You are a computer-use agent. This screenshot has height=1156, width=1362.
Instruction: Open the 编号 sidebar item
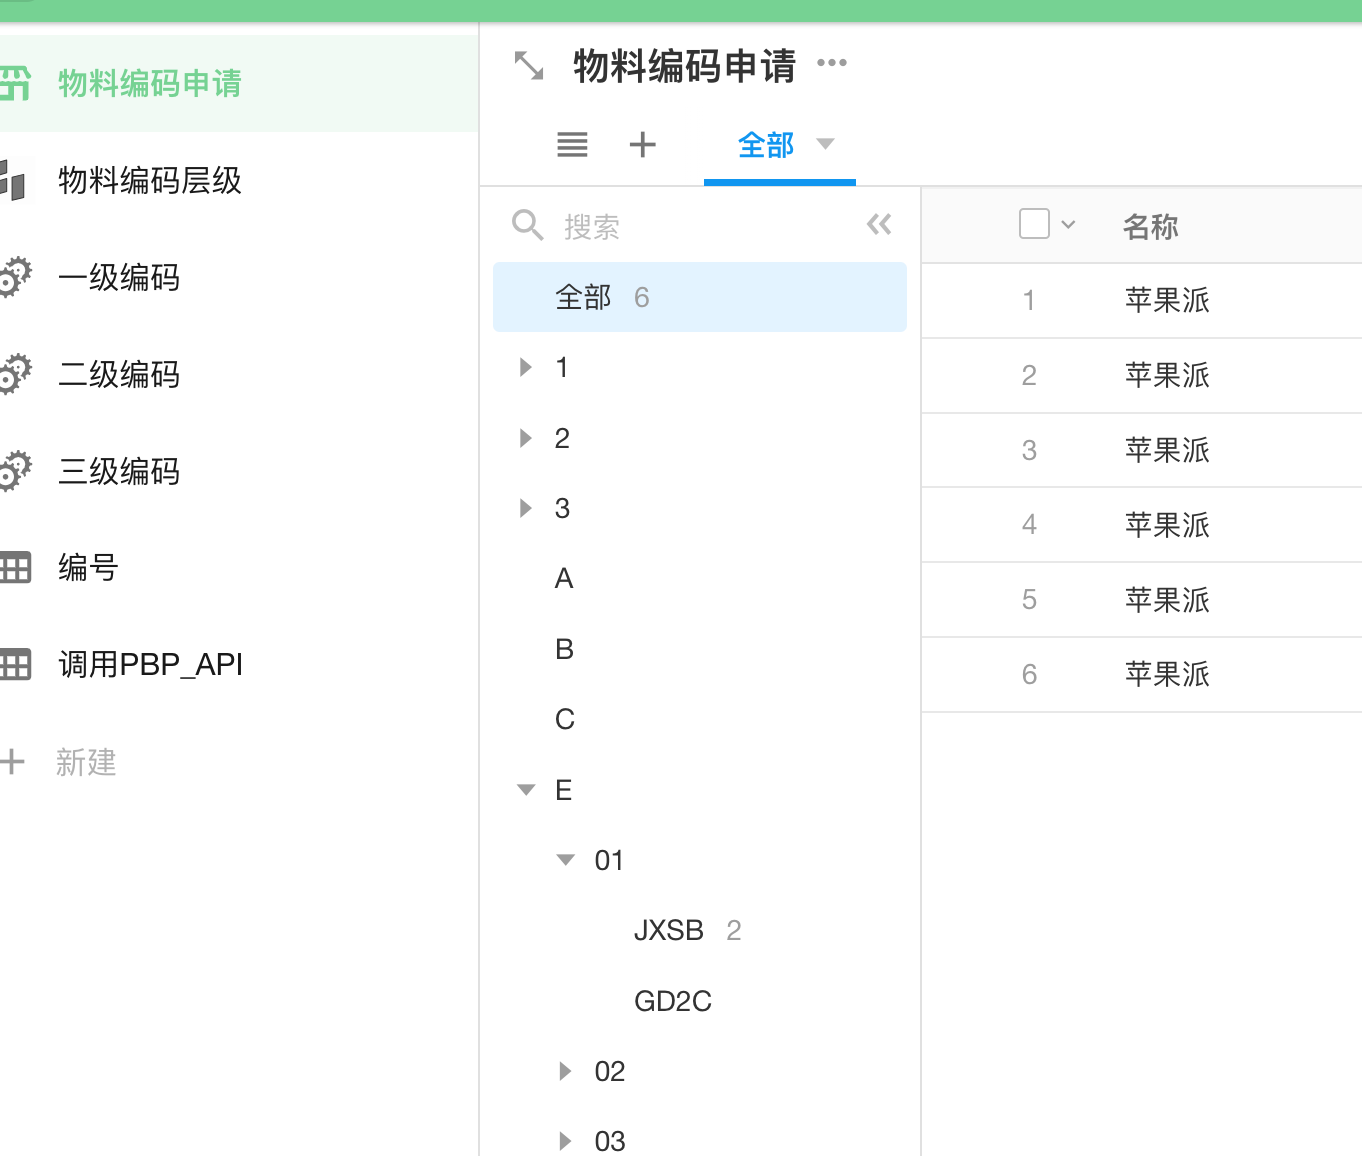point(238,568)
